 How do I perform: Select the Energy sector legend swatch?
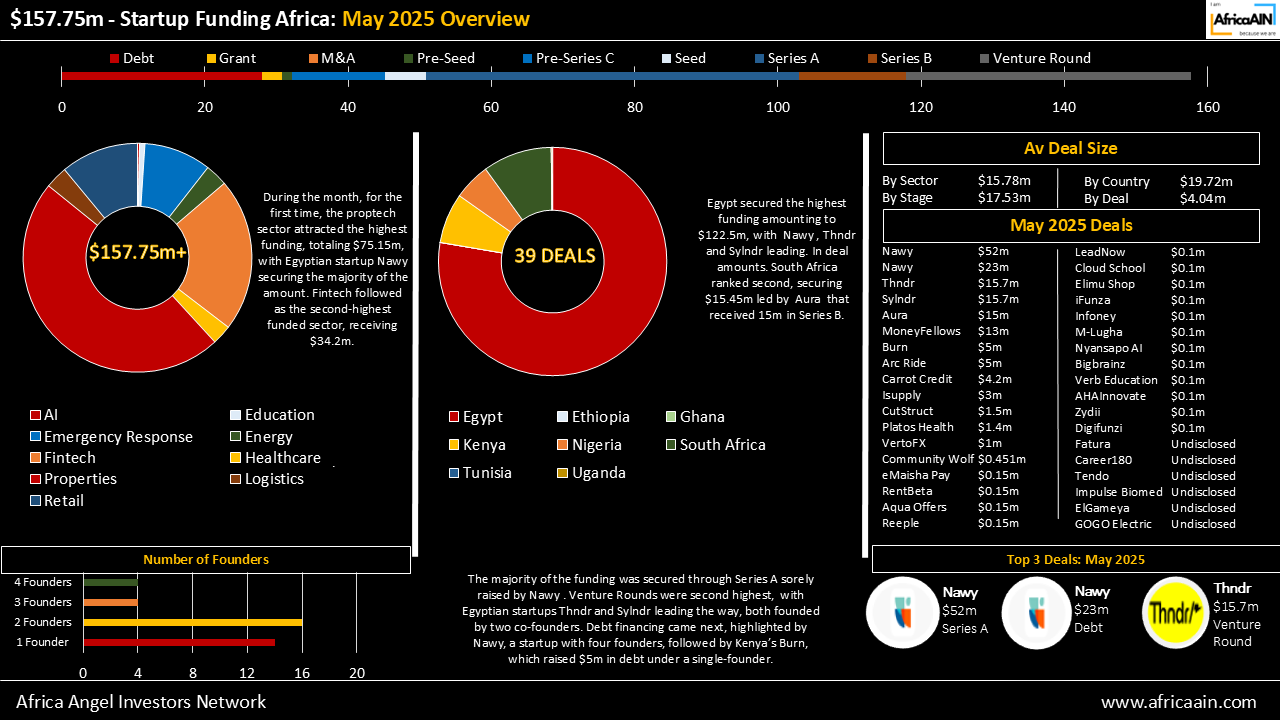coord(236,437)
